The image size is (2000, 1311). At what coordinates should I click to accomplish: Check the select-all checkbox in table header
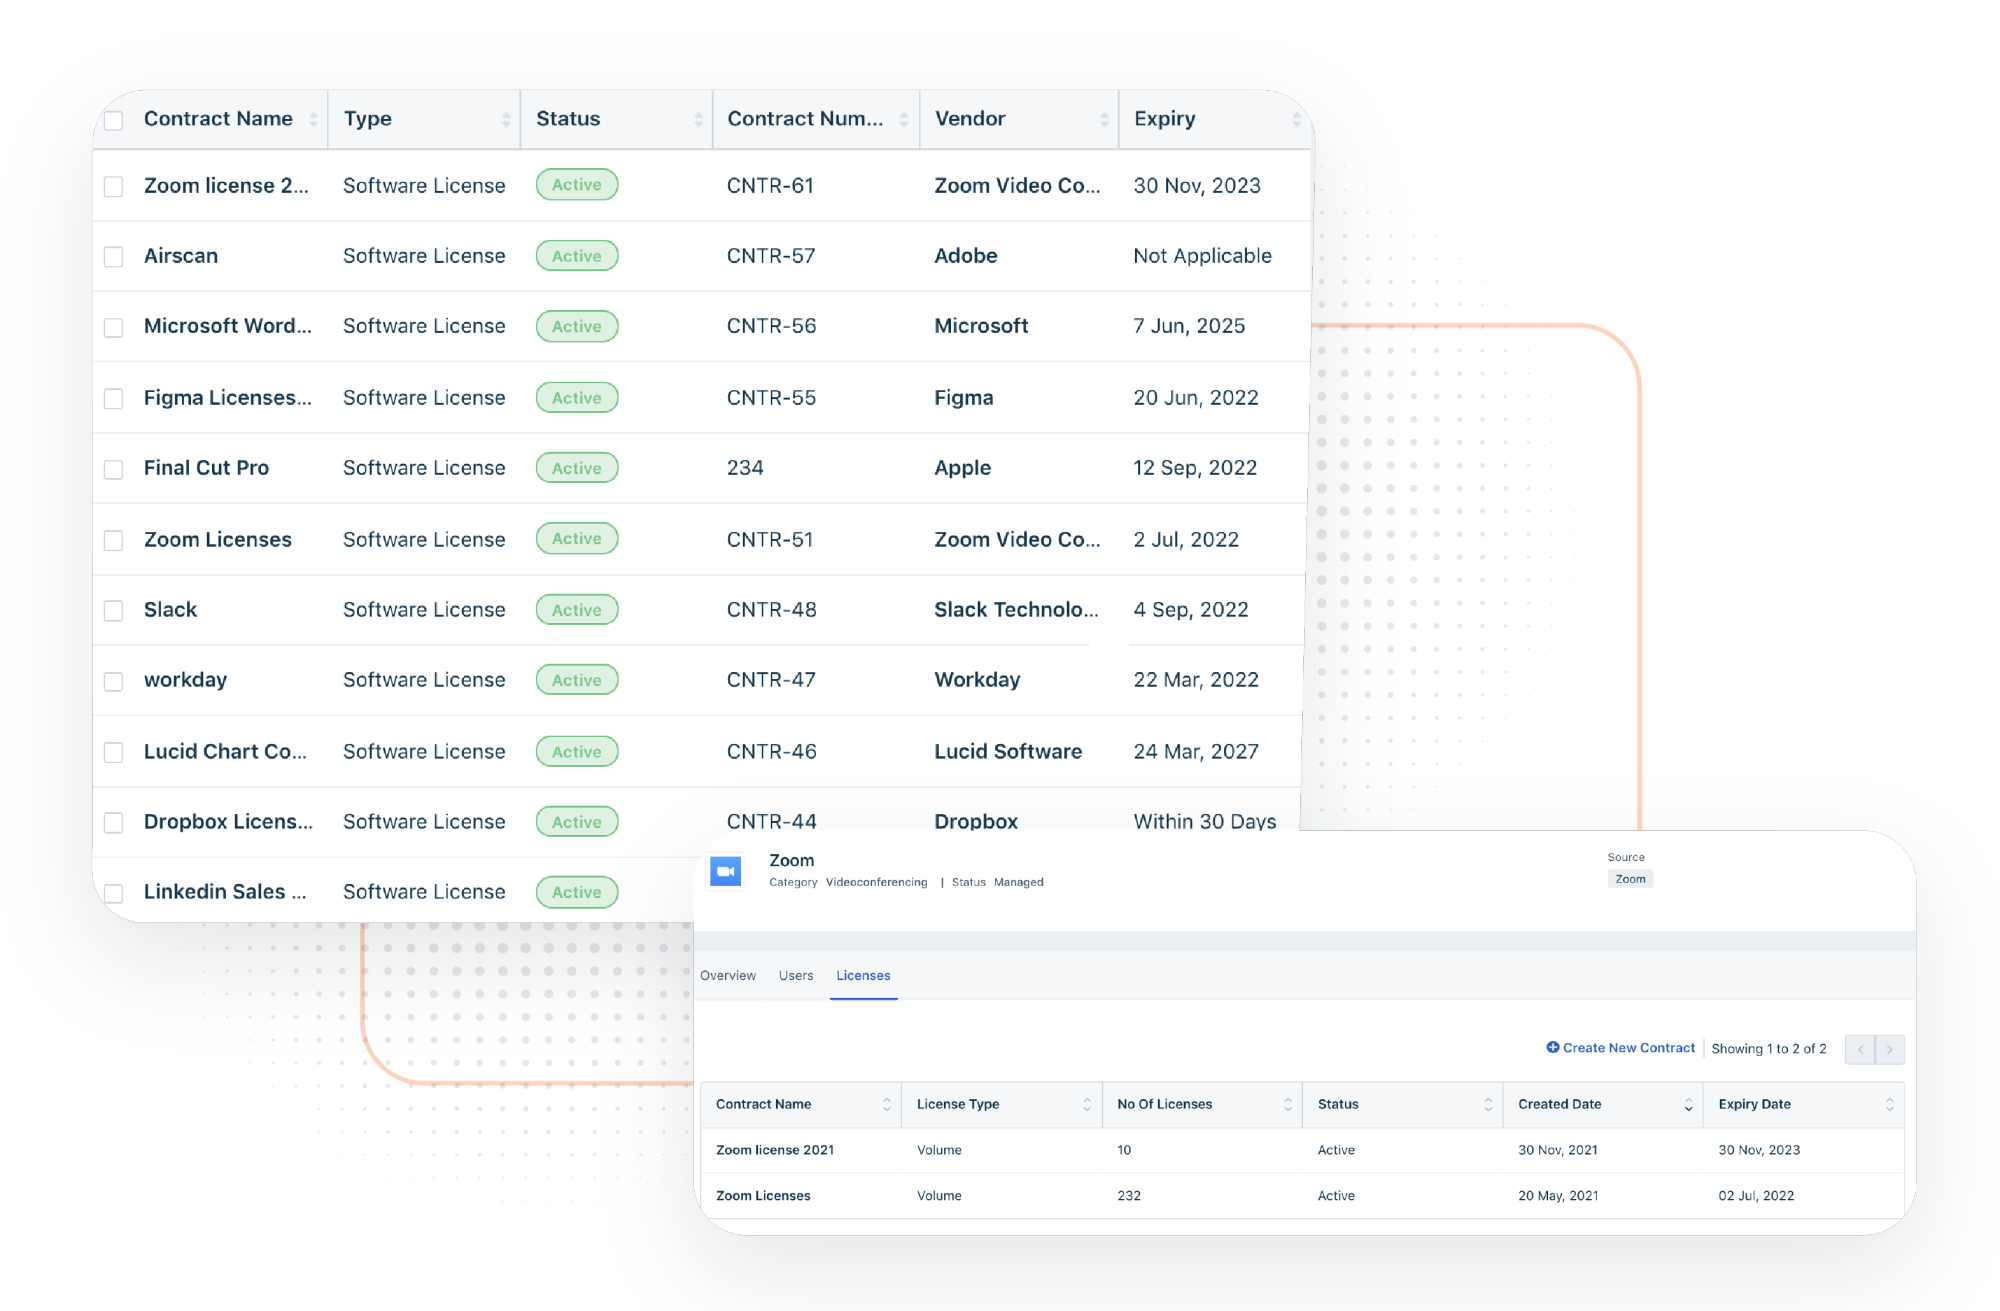pyautogui.click(x=113, y=118)
